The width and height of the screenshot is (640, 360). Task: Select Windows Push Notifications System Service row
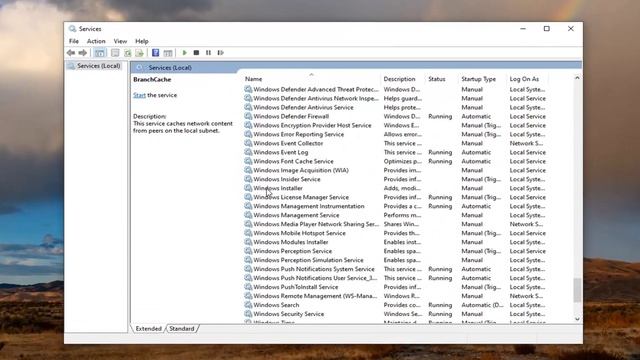(x=395, y=269)
